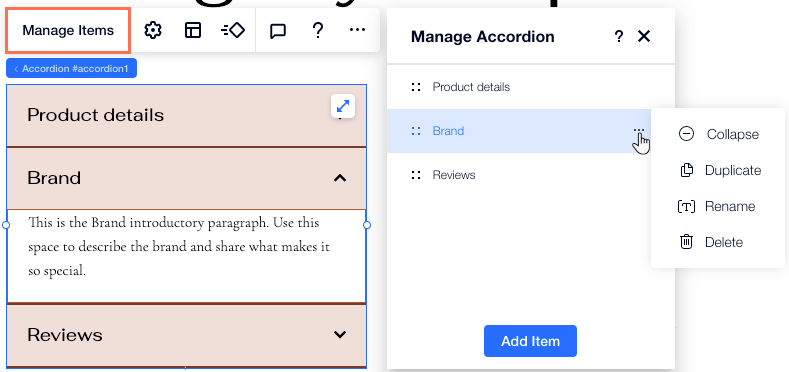Screen dimensions: 789x372
Task: Open more options ellipsis in floating toolbar
Action: [357, 30]
